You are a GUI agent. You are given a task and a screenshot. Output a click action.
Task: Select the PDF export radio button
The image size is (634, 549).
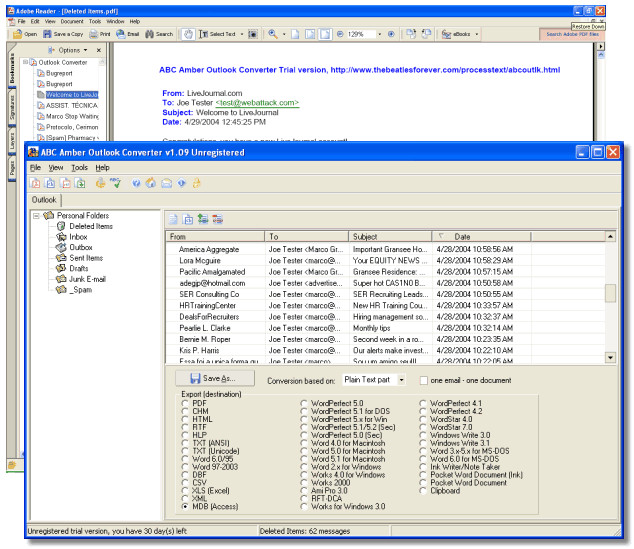point(185,403)
